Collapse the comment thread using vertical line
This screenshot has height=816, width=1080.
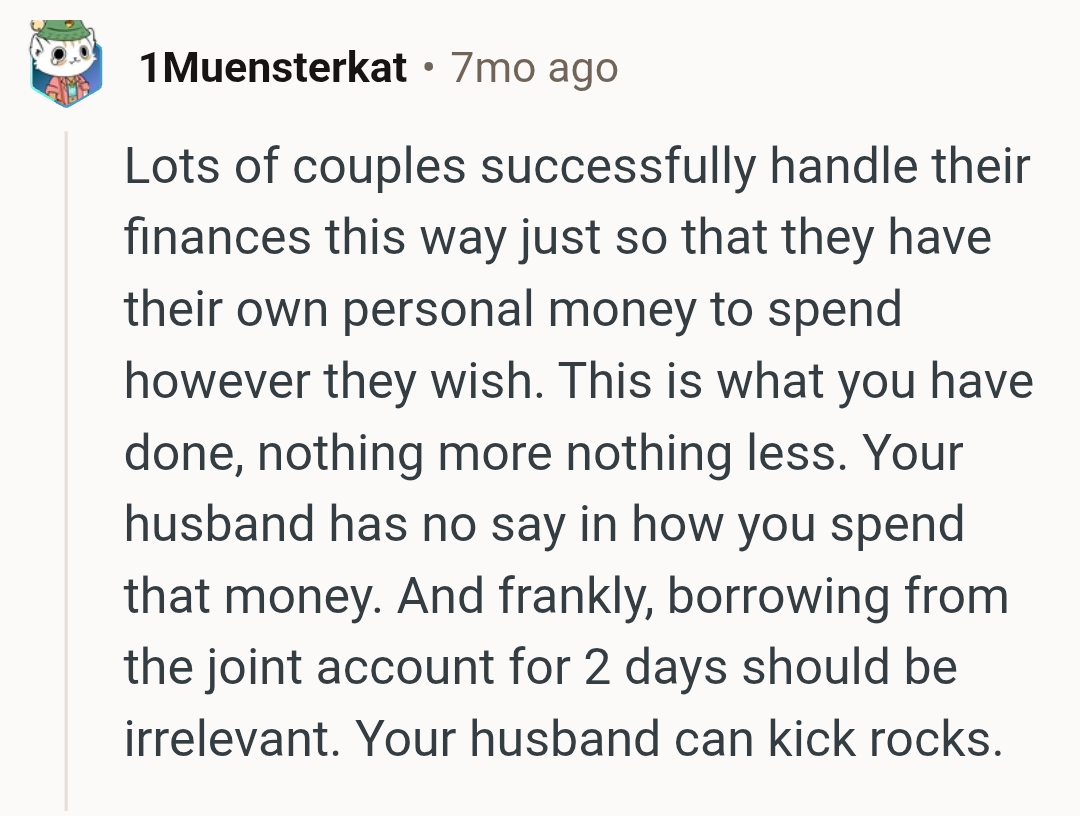67,470
